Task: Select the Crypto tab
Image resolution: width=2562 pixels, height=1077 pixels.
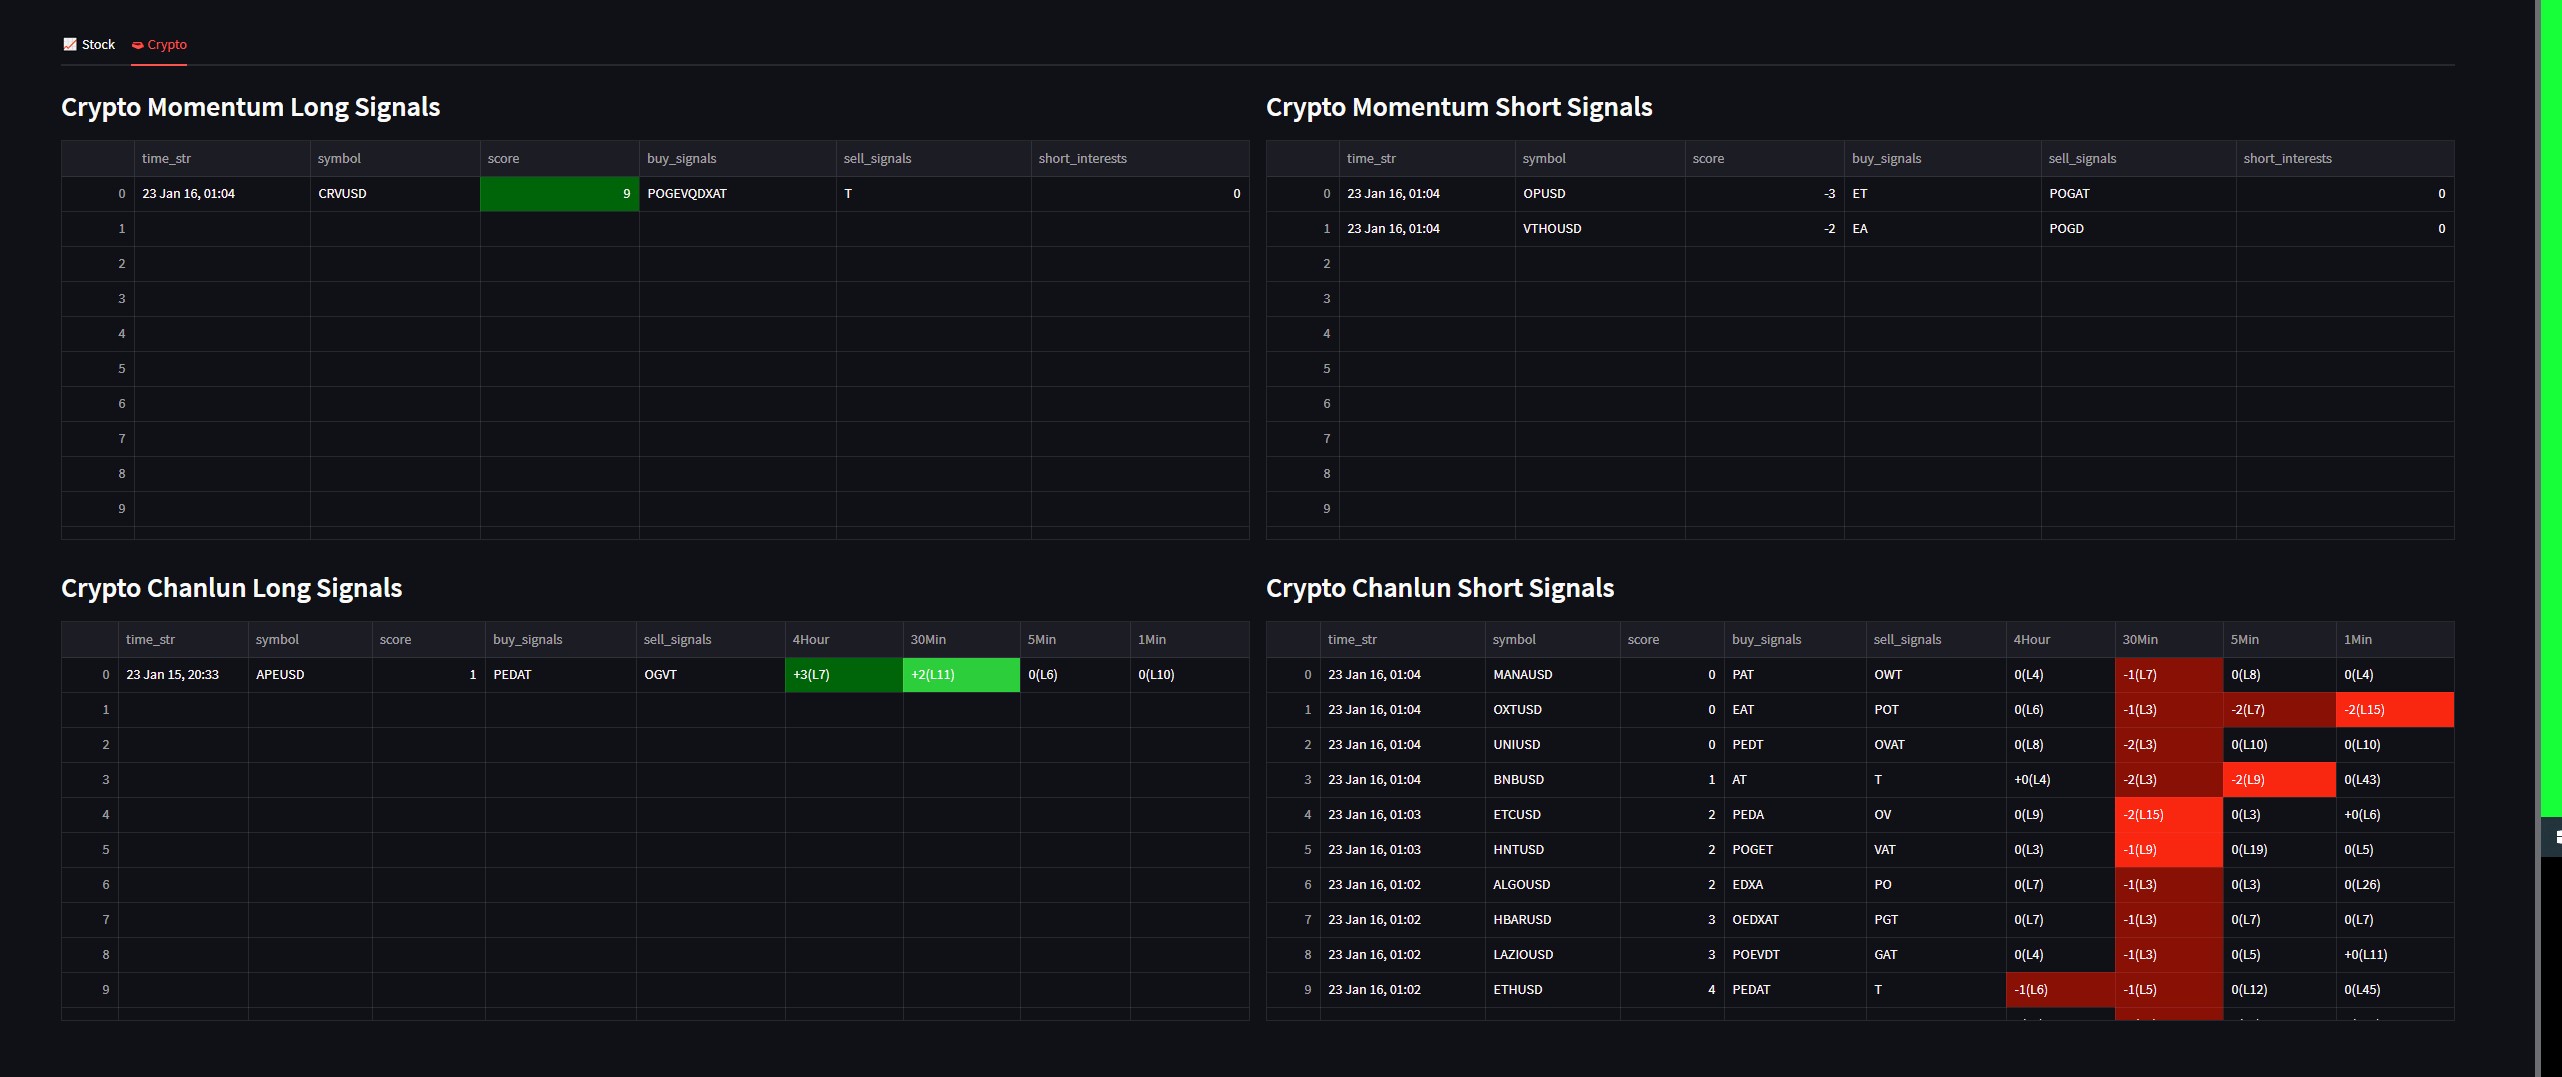Action: [x=160, y=45]
